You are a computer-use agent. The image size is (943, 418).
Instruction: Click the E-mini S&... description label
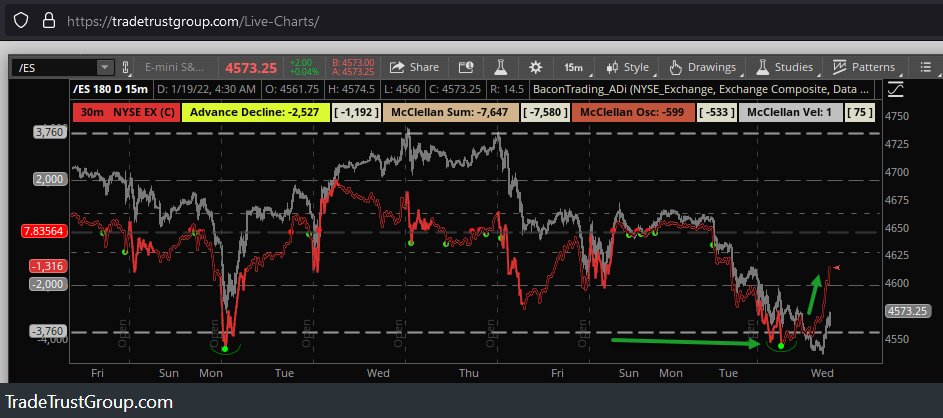[x=174, y=67]
